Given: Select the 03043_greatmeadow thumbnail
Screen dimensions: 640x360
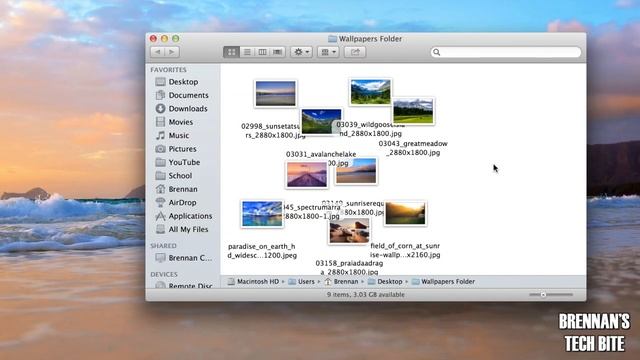Looking at the screenshot, I should tap(413, 111).
